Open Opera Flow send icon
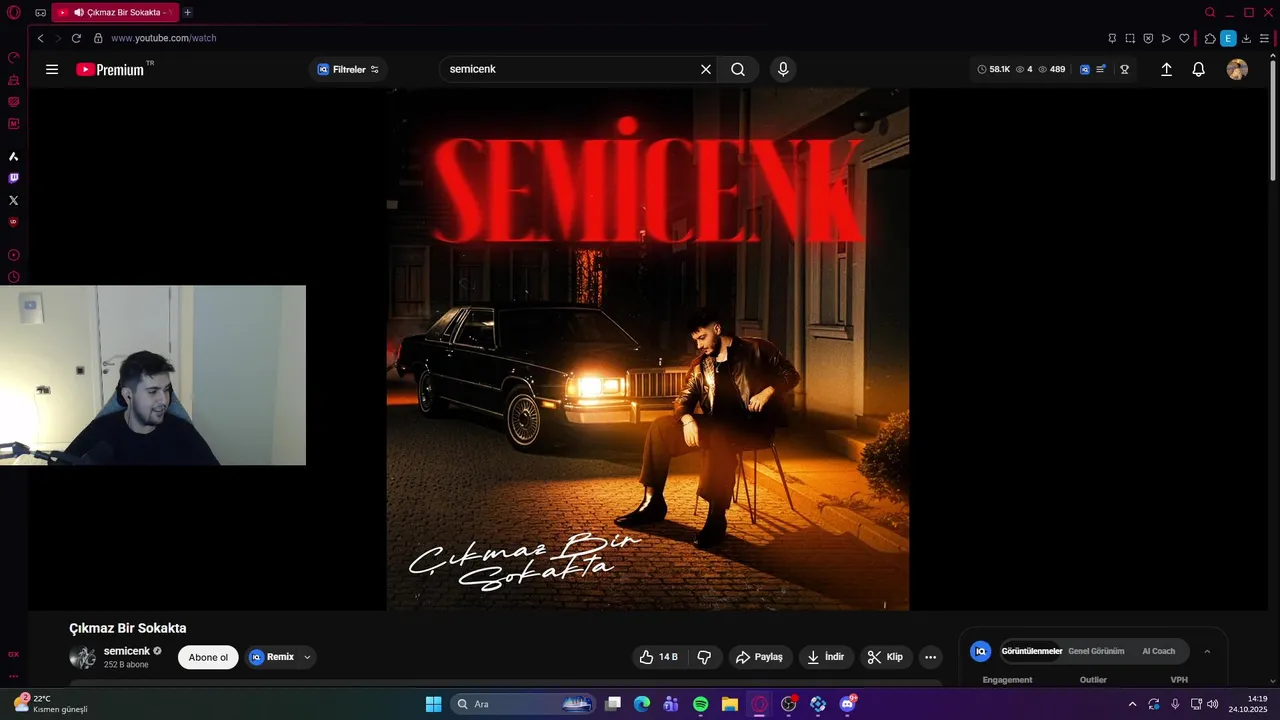This screenshot has width=1280, height=720. pyautogui.click(x=1166, y=38)
